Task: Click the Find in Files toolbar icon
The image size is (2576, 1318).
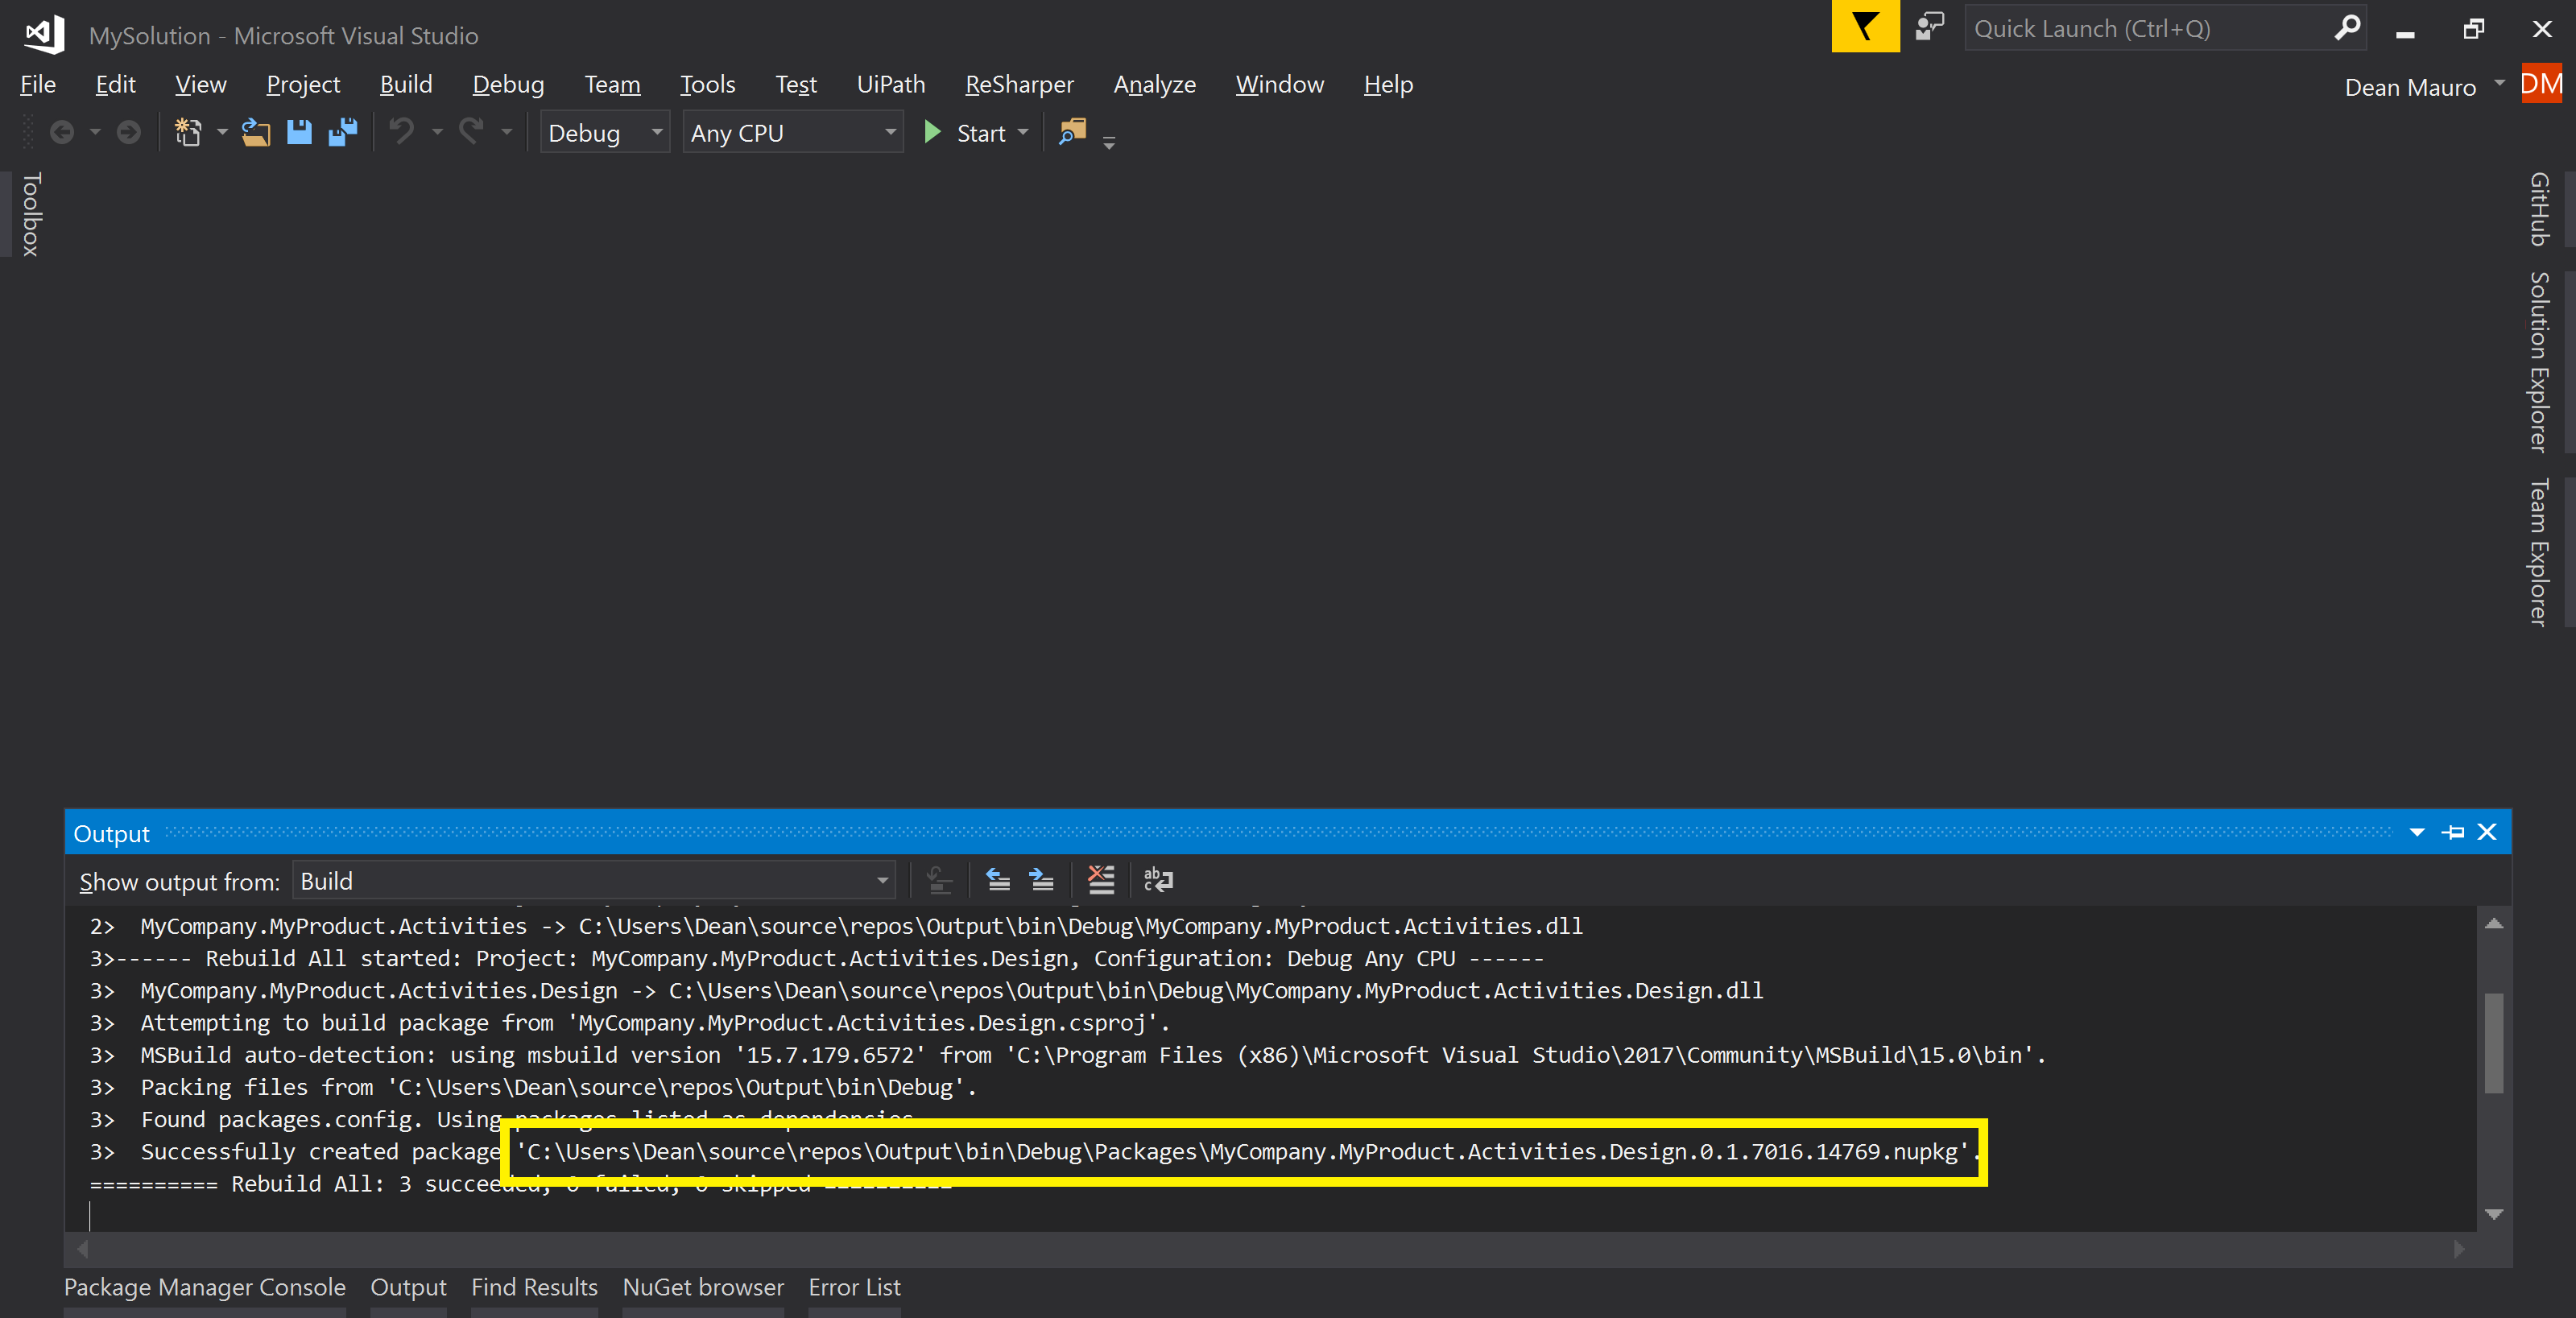Action: (1073, 131)
